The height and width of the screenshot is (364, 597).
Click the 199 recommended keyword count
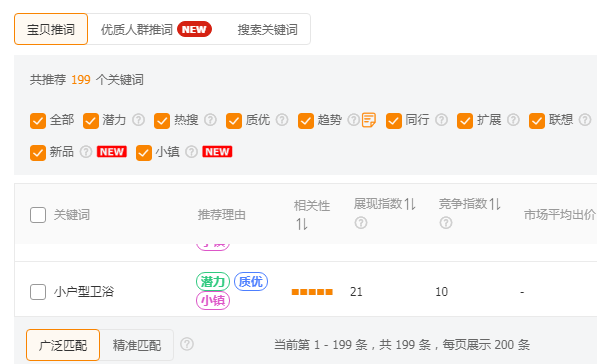(81, 80)
